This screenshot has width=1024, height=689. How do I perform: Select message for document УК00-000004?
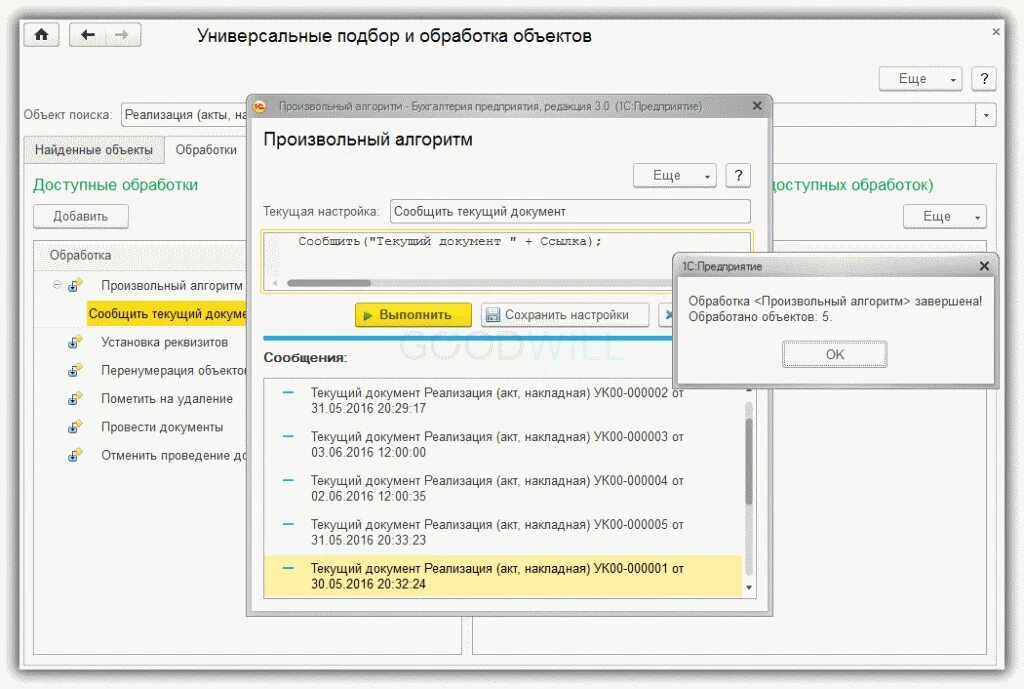503,488
